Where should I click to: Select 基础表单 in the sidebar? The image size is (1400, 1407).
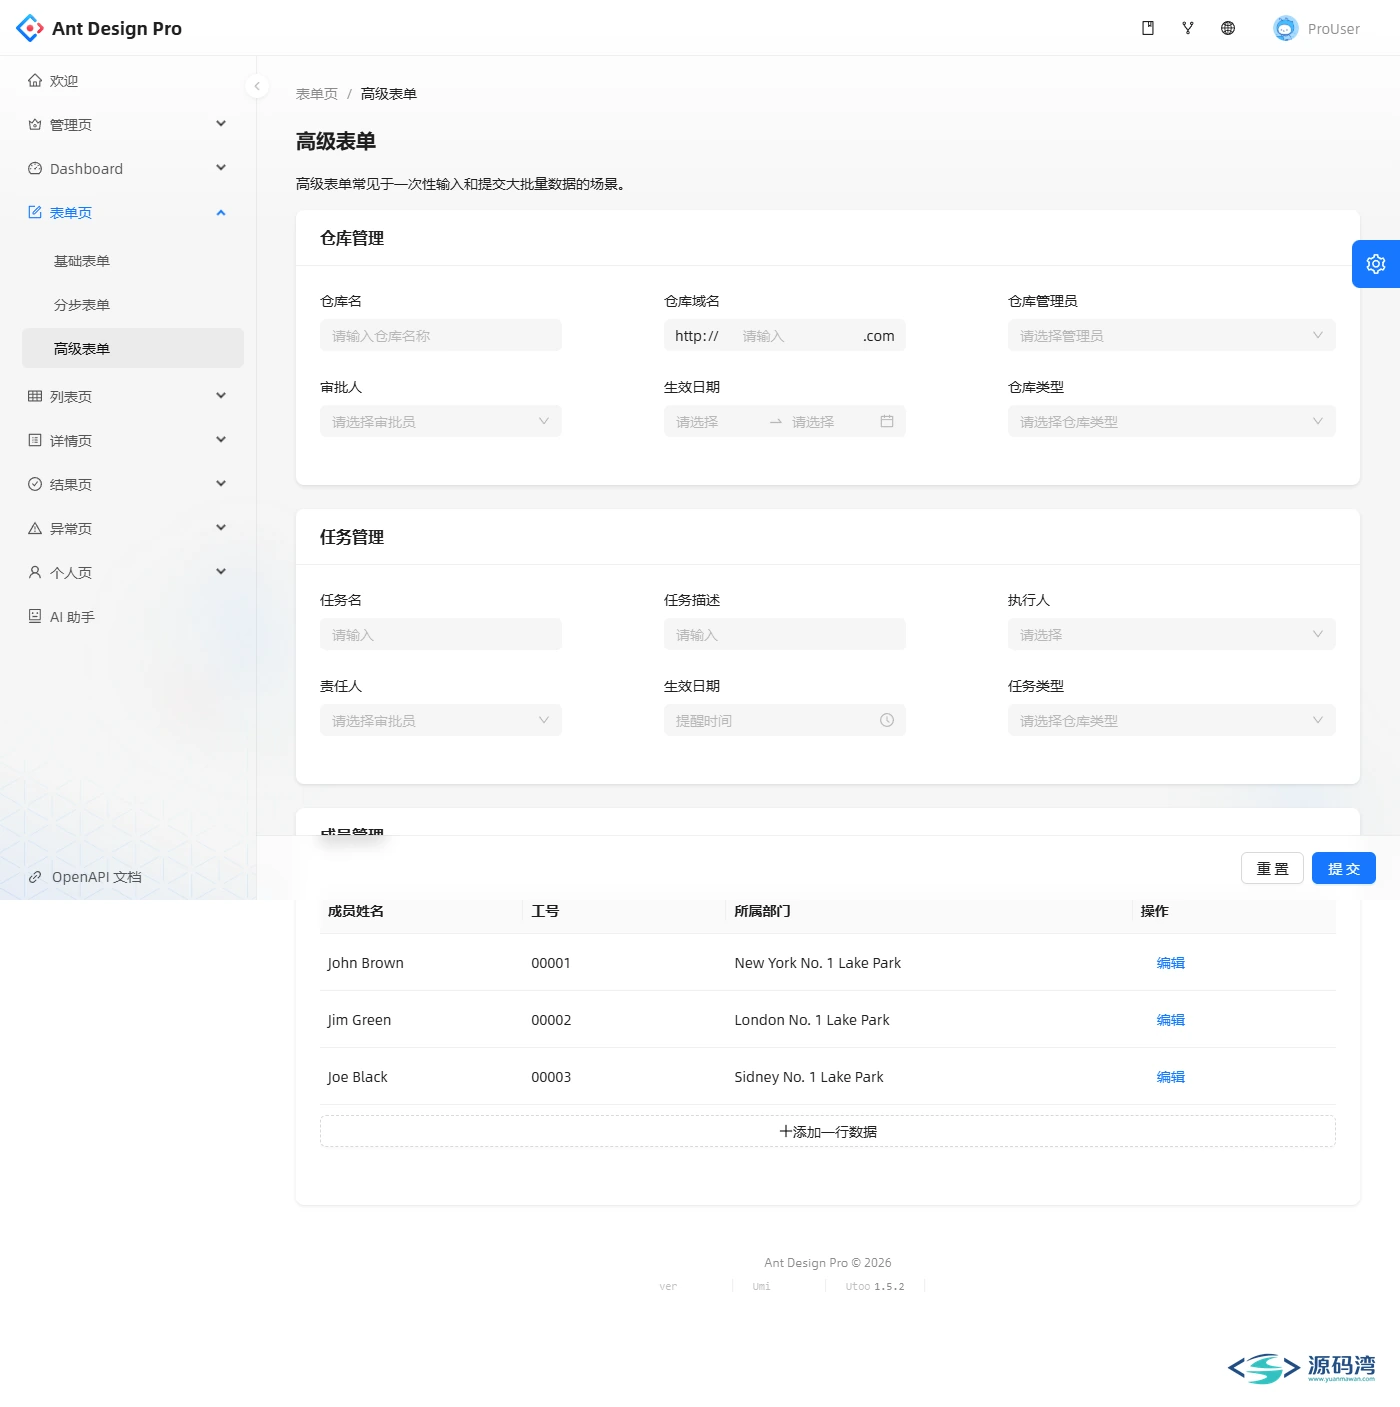click(133, 260)
